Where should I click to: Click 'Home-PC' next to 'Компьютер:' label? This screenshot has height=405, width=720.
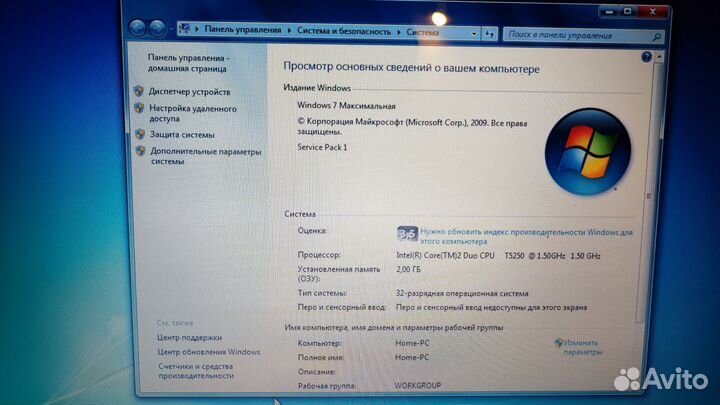pos(412,343)
